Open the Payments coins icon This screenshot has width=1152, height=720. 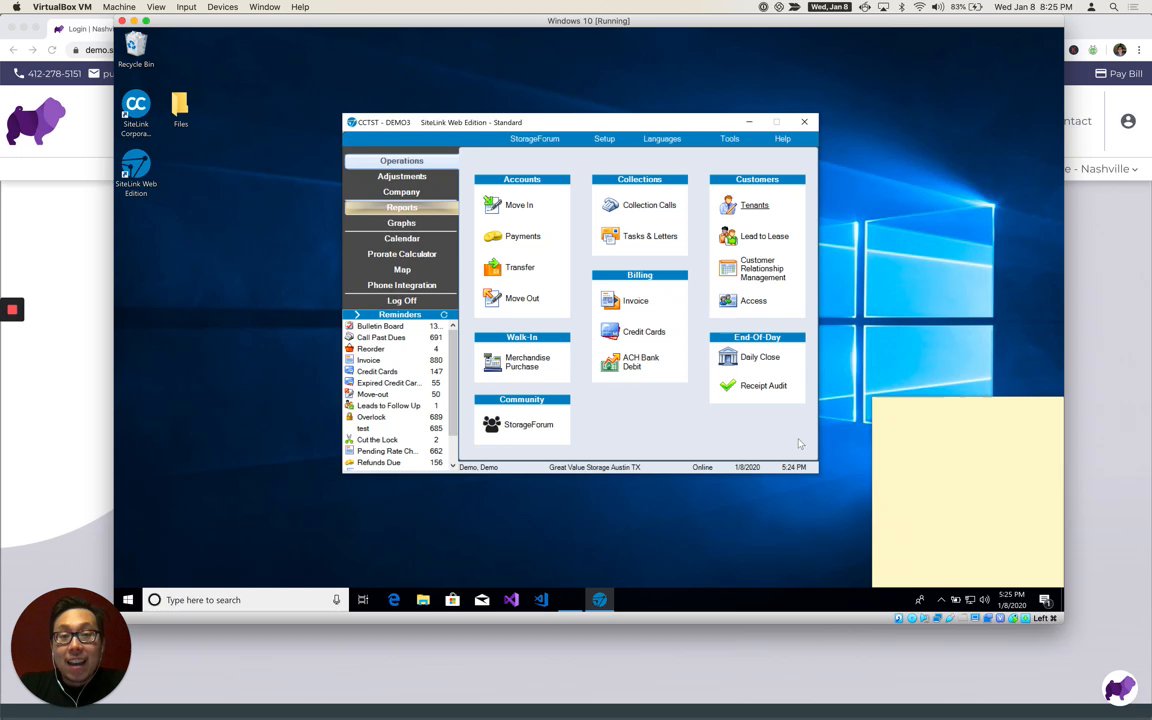(492, 236)
